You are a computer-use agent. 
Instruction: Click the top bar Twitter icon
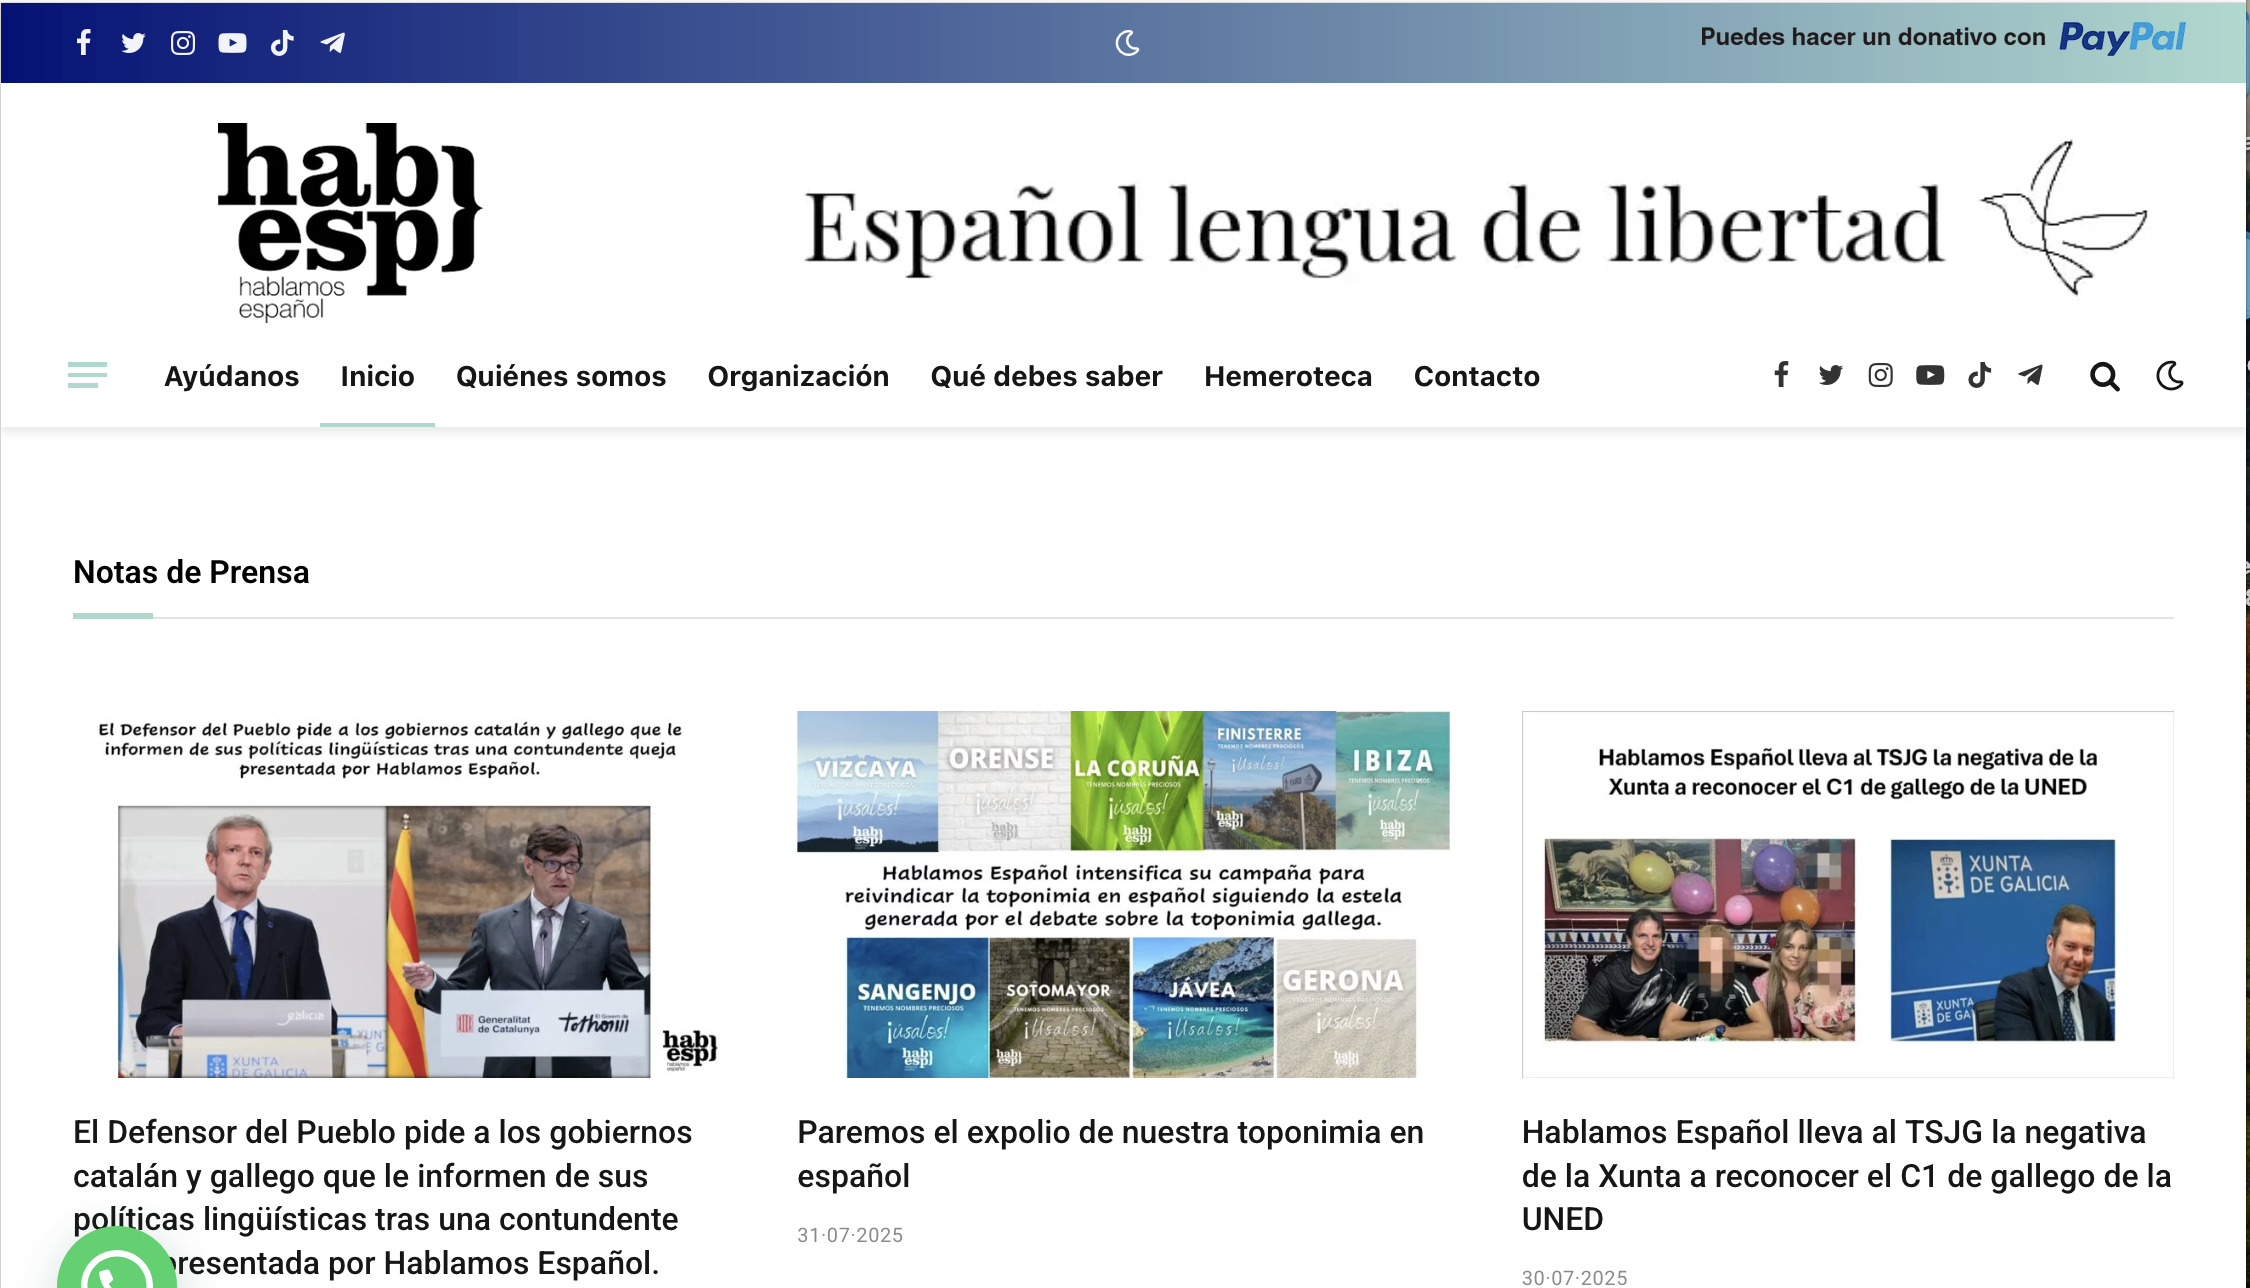(133, 42)
